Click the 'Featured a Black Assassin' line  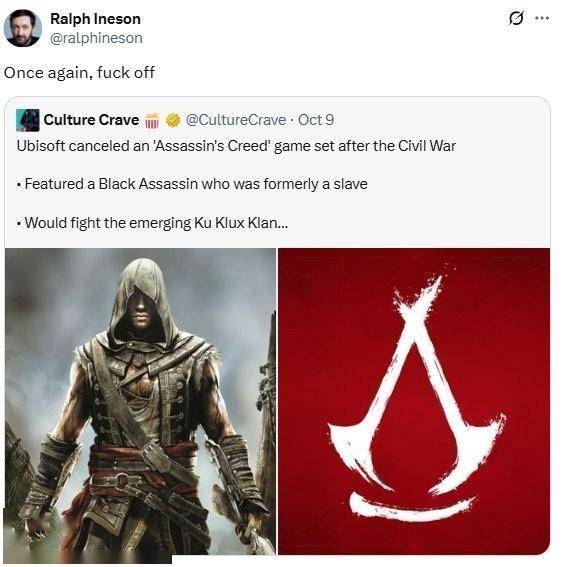click(x=192, y=184)
